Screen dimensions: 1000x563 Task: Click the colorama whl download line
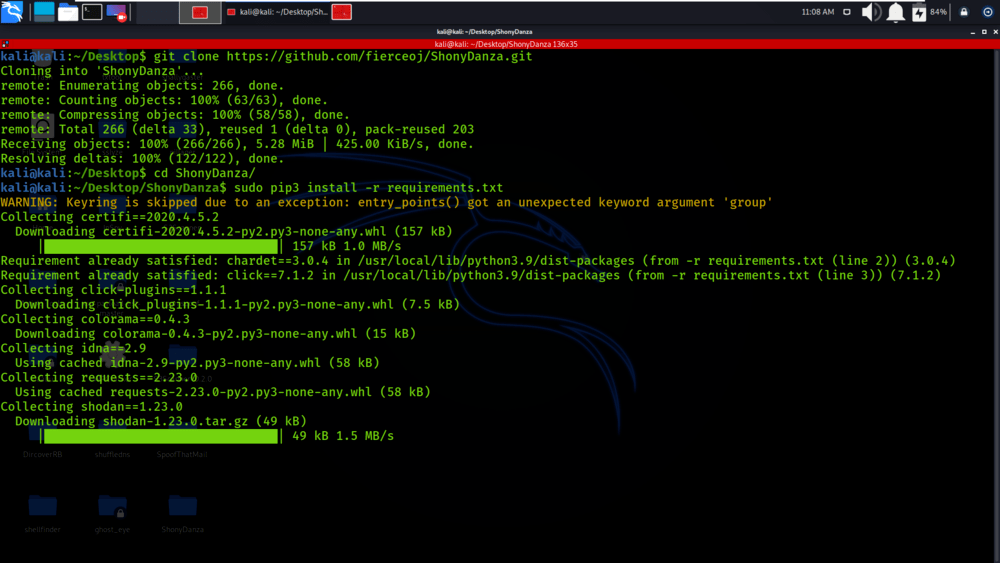tap(216, 334)
